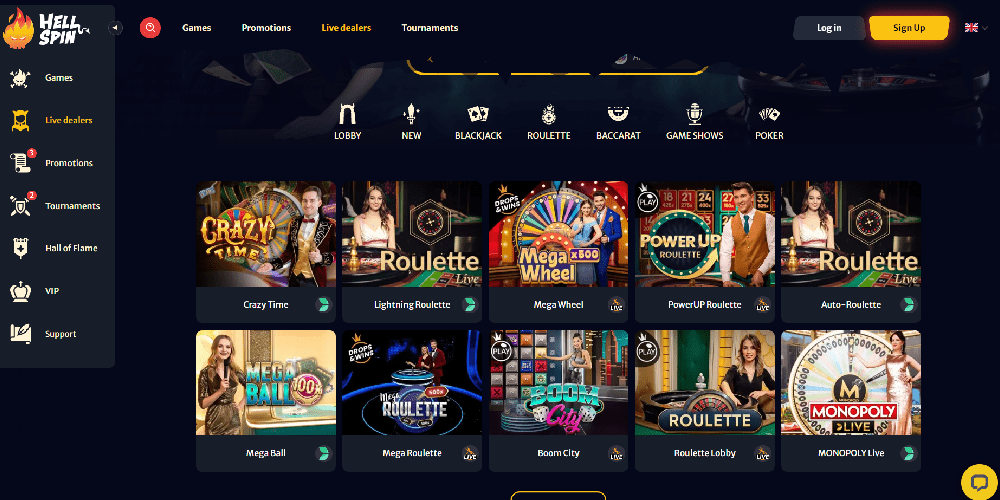Image resolution: width=1000 pixels, height=500 pixels.
Task: Open Promotions in the top navigation
Action: pyautogui.click(x=266, y=28)
